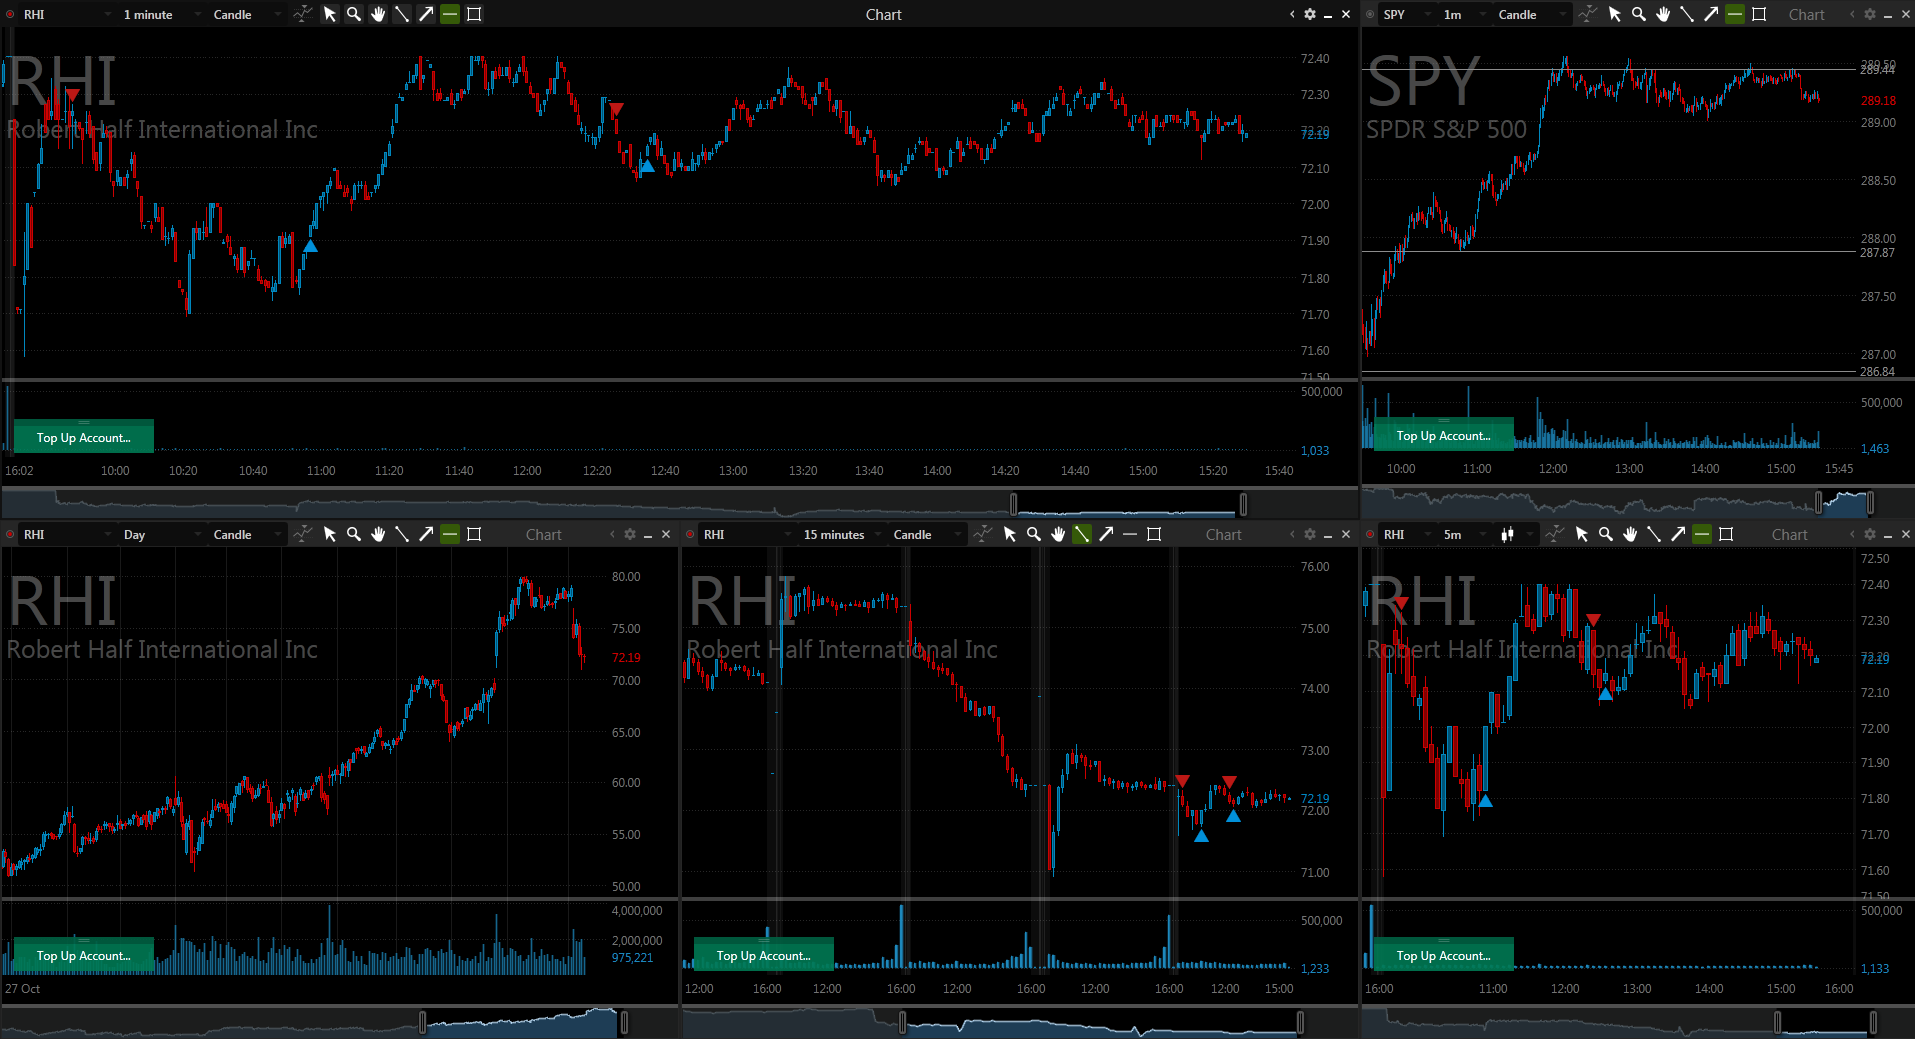Viewport: 1915px width, 1039px height.
Task: Click Chart title of RHI 1 minute panel
Action: (883, 14)
